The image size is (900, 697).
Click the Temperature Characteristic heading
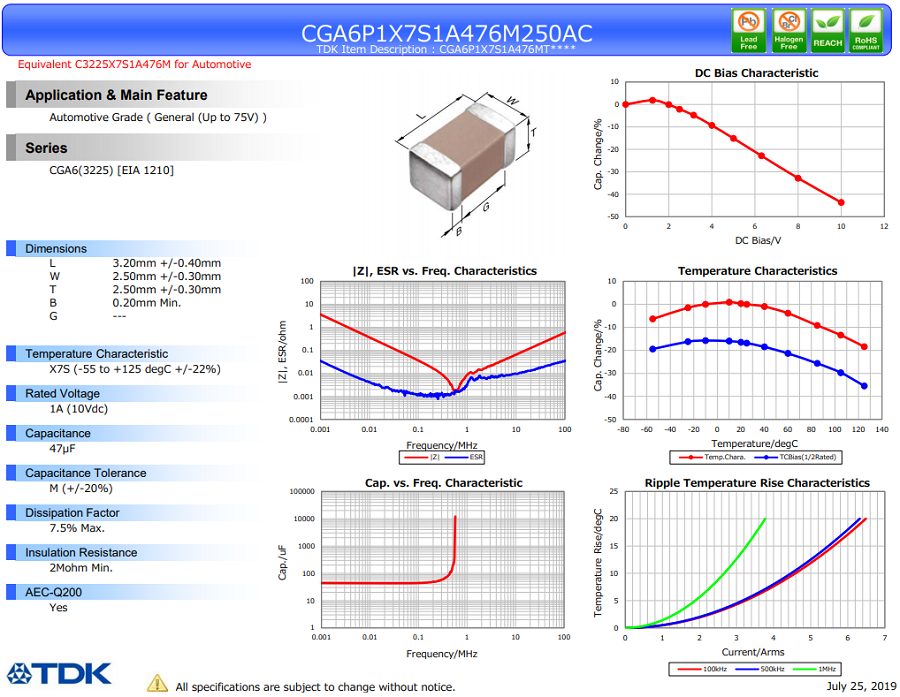click(x=96, y=354)
